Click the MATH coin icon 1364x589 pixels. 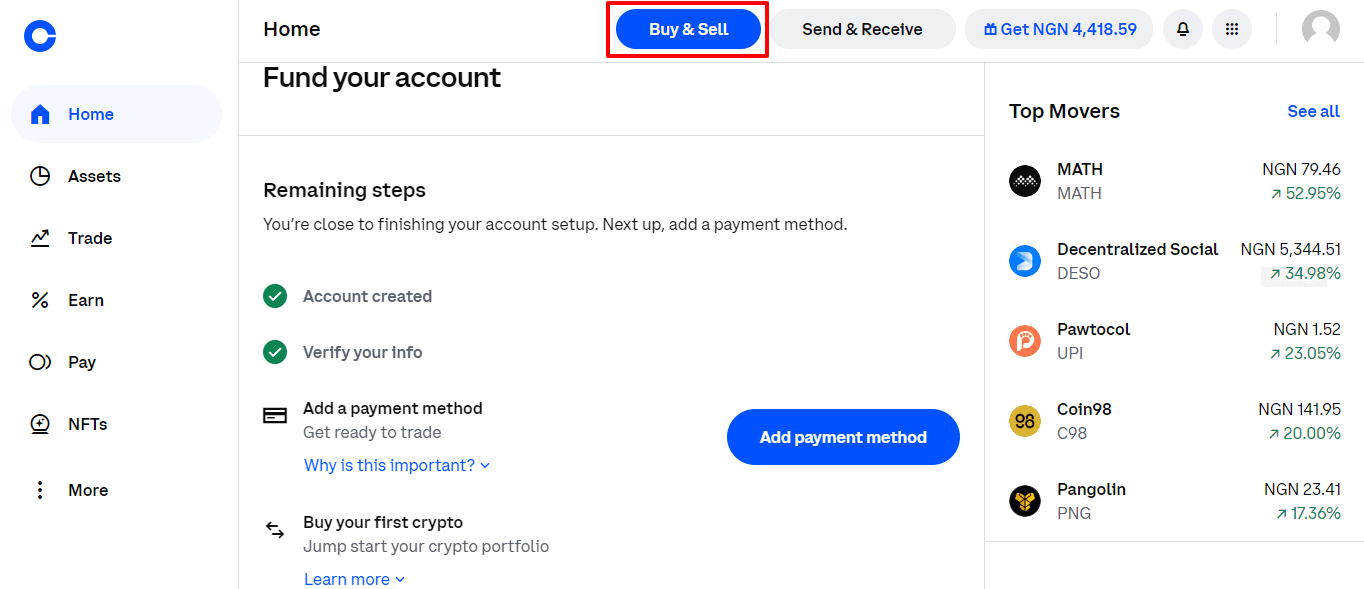click(1025, 180)
